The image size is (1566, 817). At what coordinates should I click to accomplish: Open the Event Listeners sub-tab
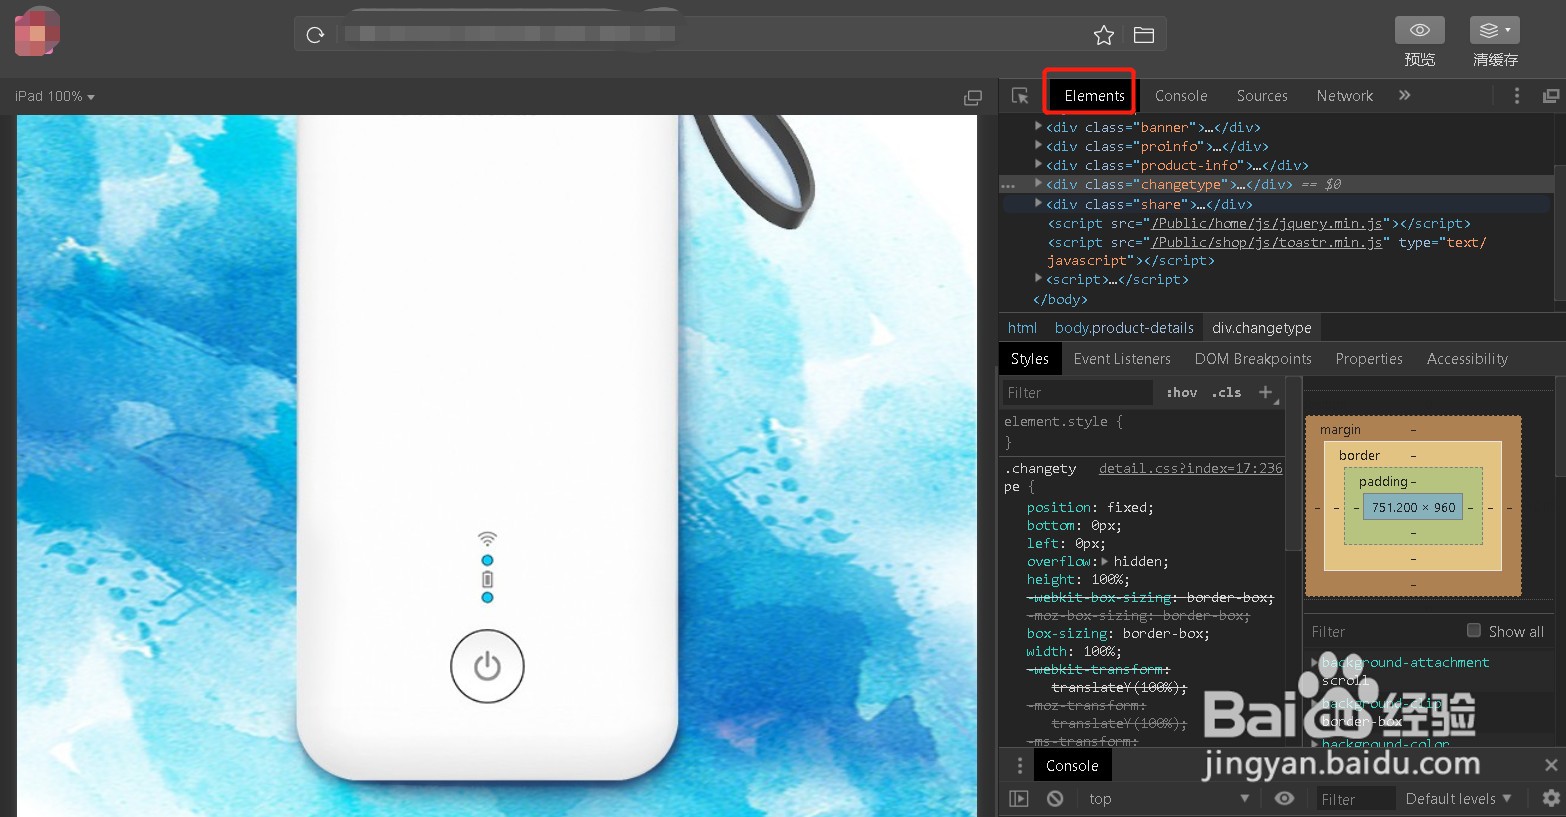click(x=1122, y=359)
